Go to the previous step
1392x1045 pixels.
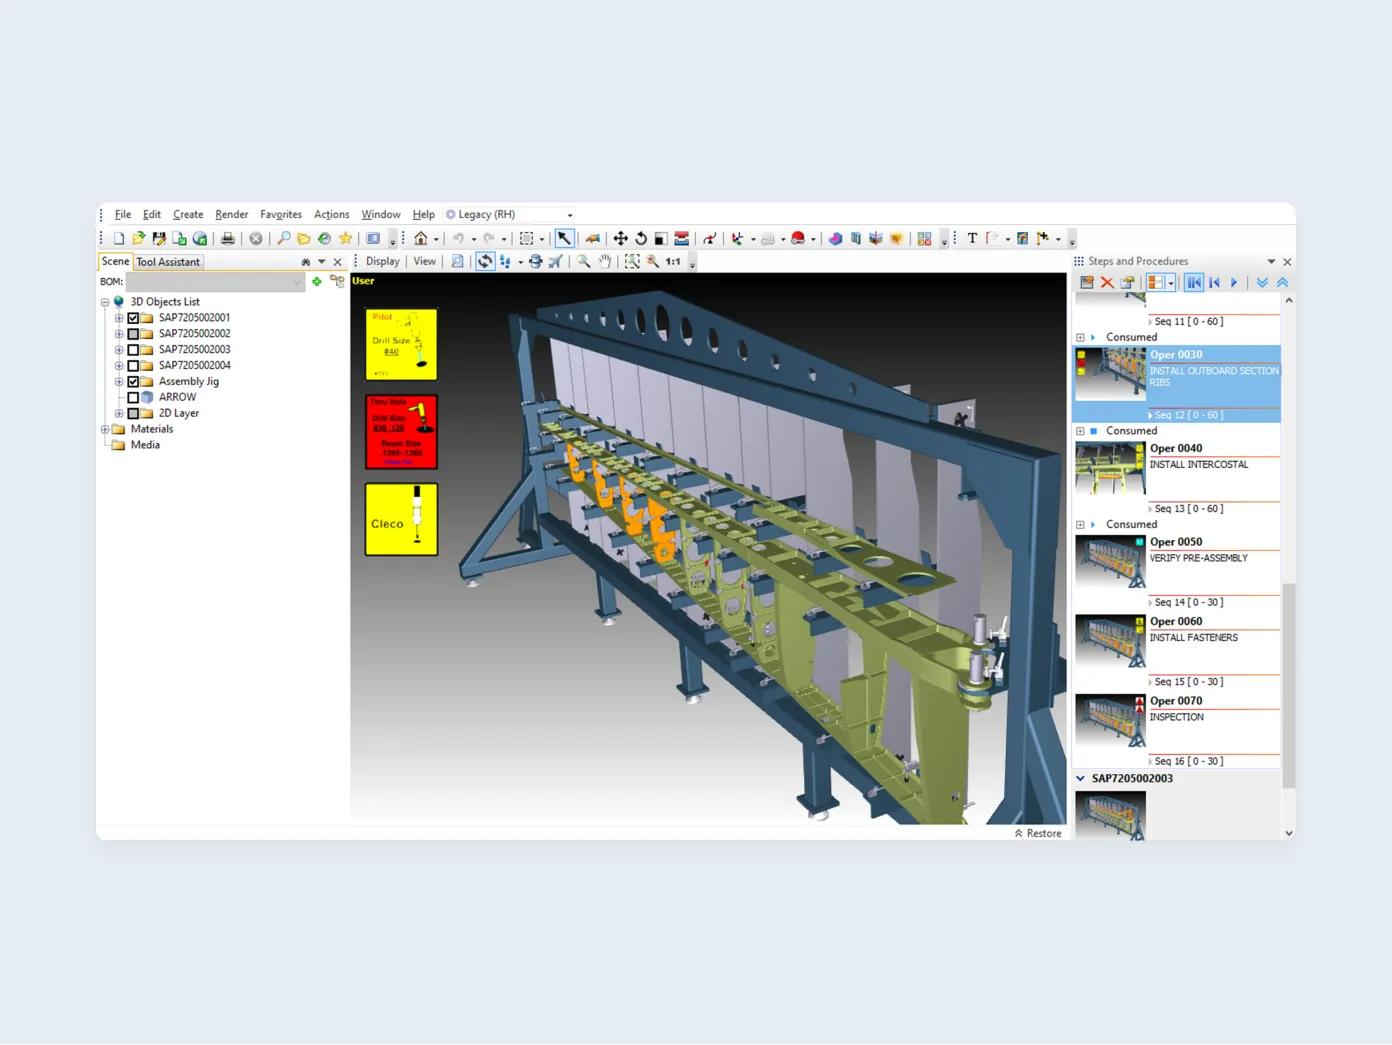pos(1214,283)
